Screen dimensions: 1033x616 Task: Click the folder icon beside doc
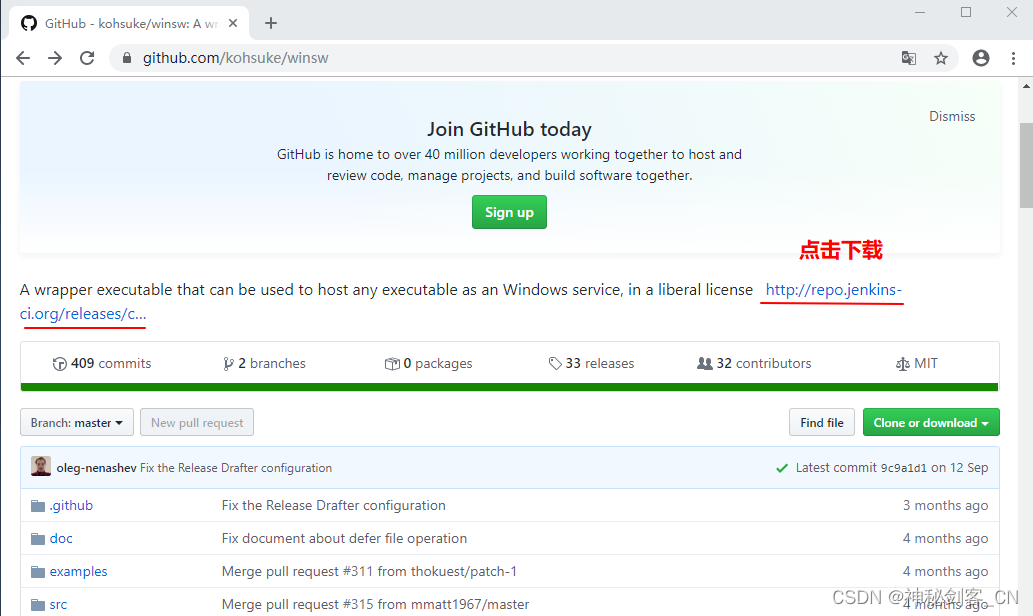coord(38,539)
